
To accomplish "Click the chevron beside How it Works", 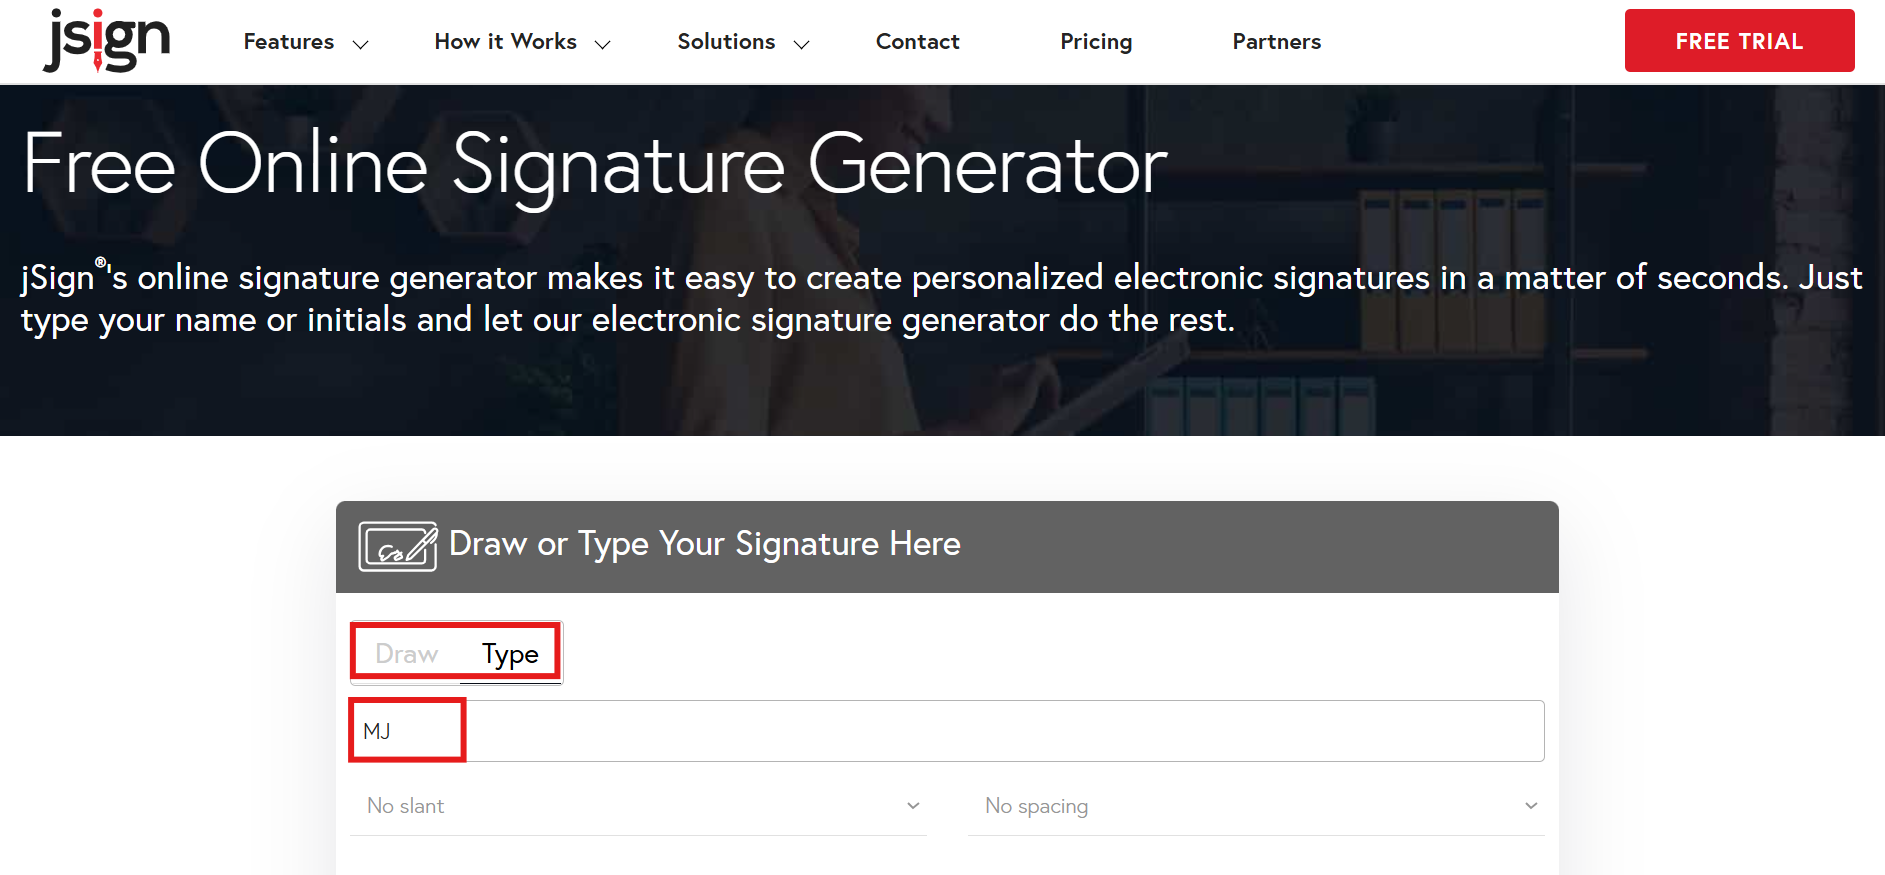I will click(602, 44).
